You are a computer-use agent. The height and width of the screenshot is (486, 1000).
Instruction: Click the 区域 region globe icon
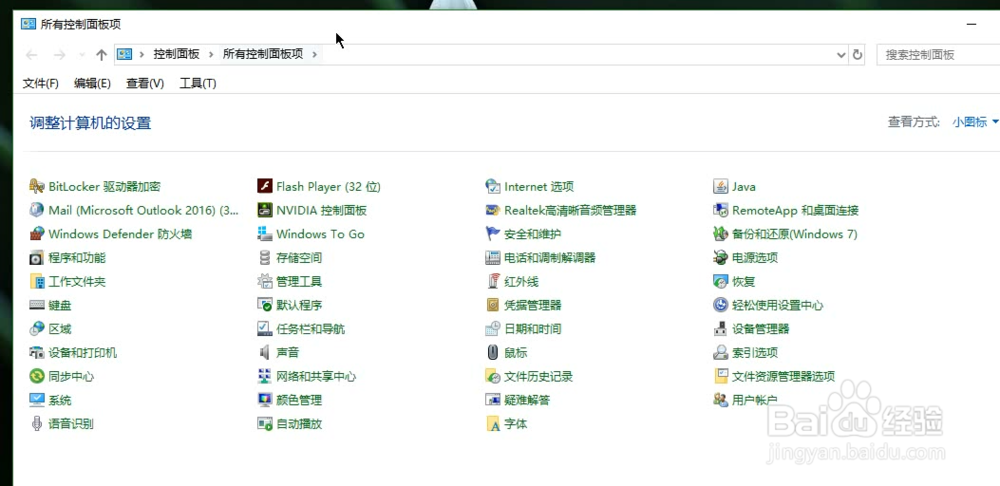tap(37, 328)
